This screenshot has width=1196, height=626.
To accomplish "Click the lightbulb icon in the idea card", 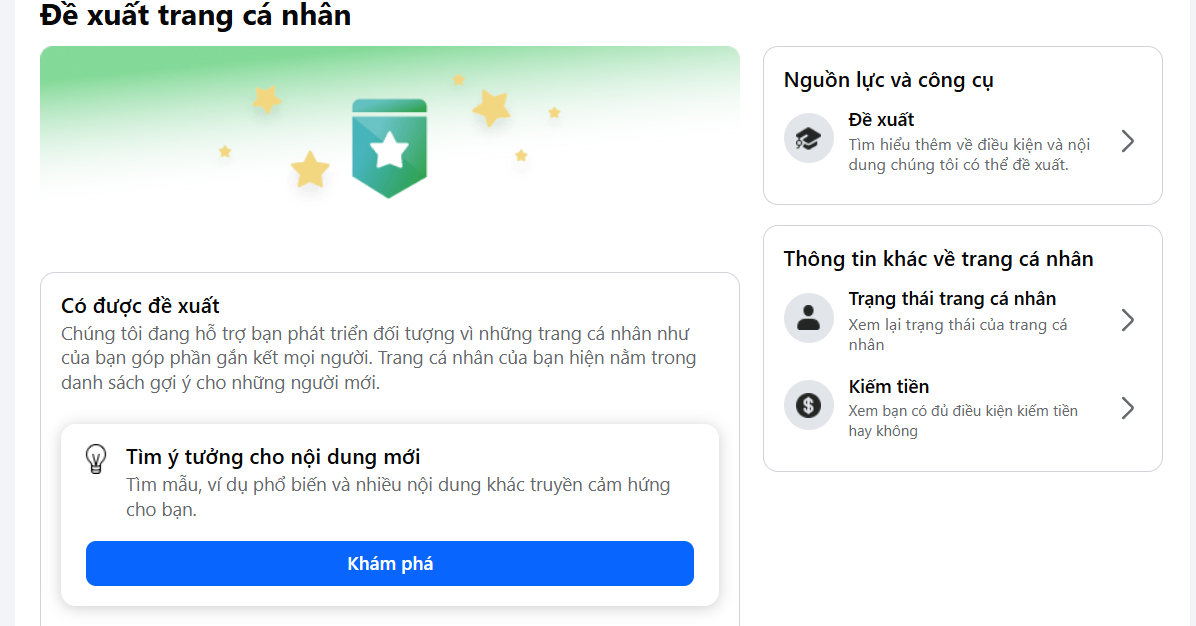I will pos(96,459).
